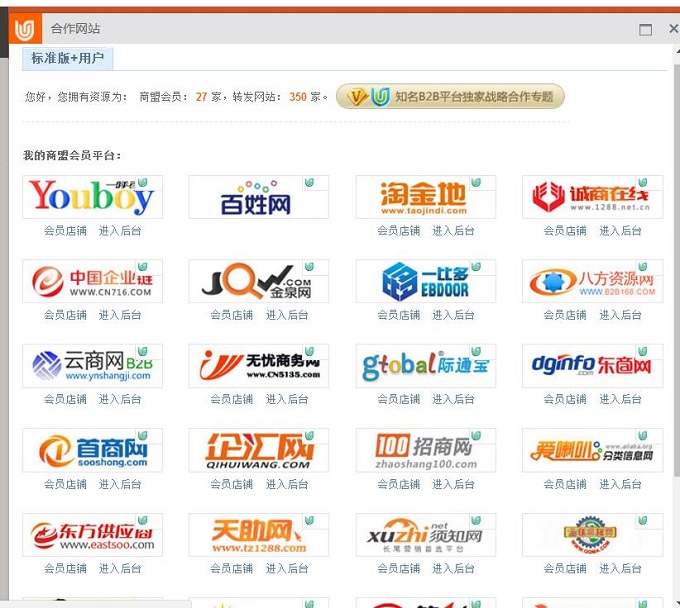Click 进入后台 under 百姓网
Viewport: 680px width, 608px height.
pos(287,231)
